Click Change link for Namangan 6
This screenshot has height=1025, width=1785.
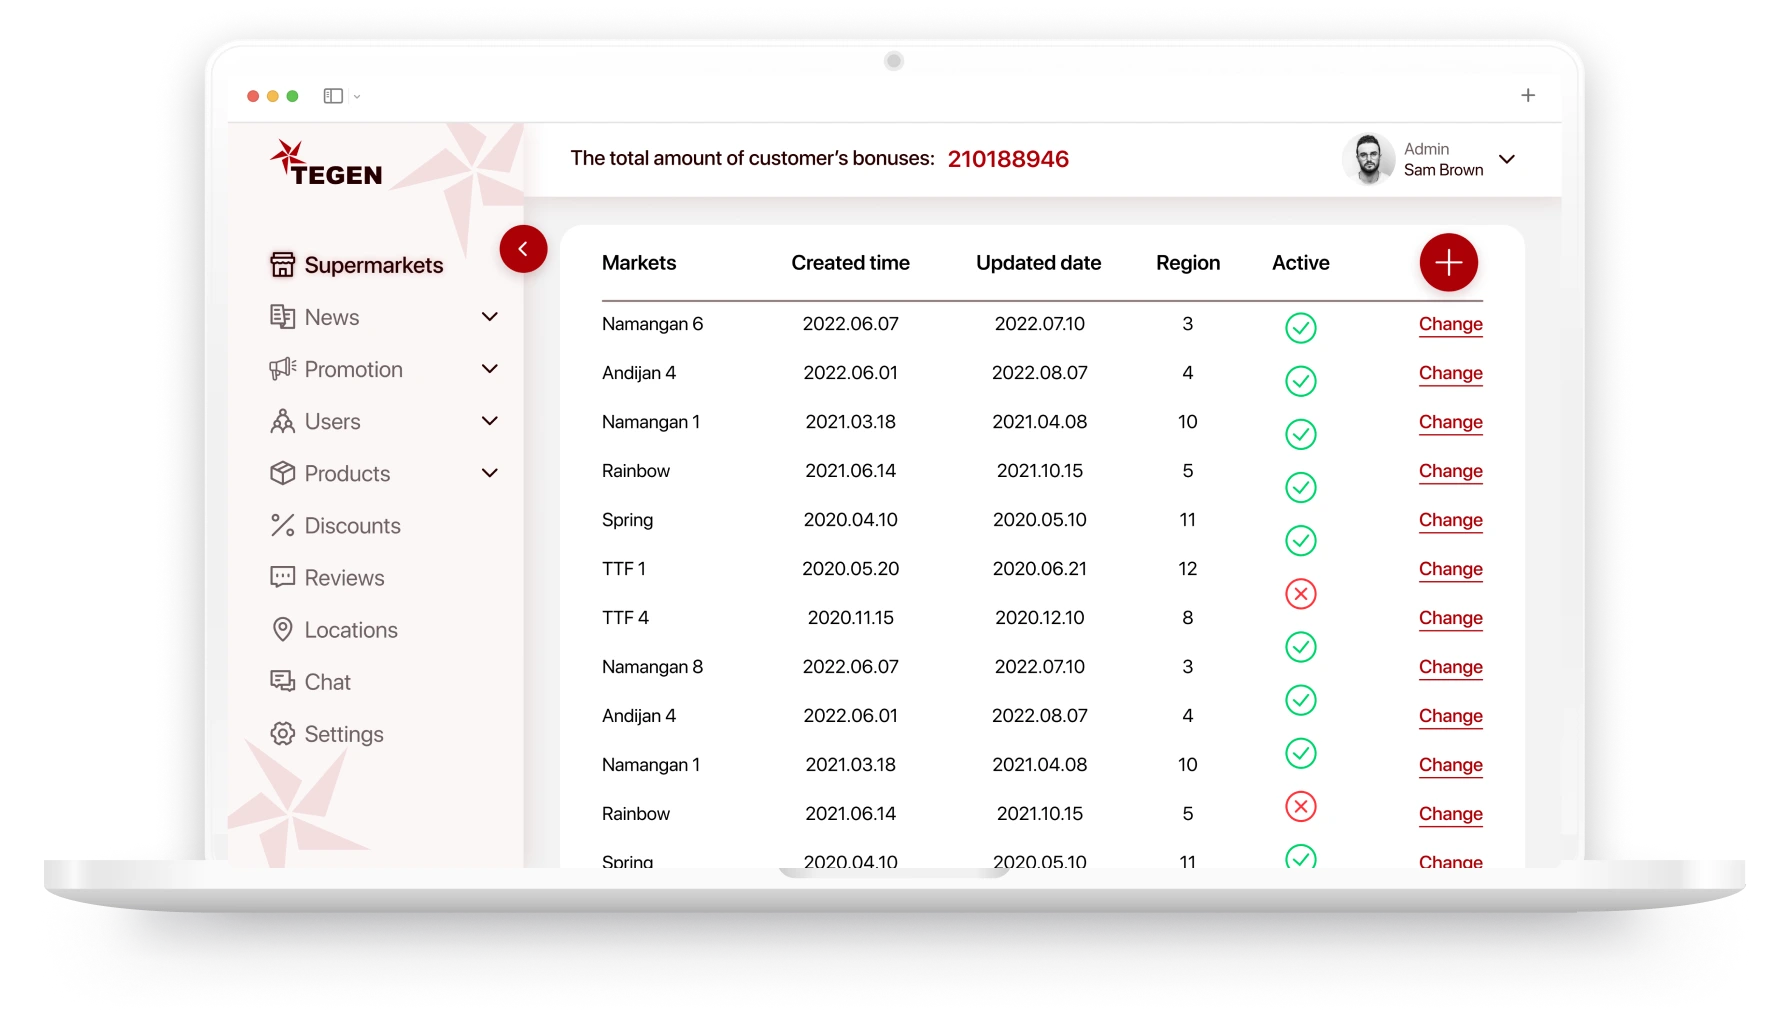1450,324
